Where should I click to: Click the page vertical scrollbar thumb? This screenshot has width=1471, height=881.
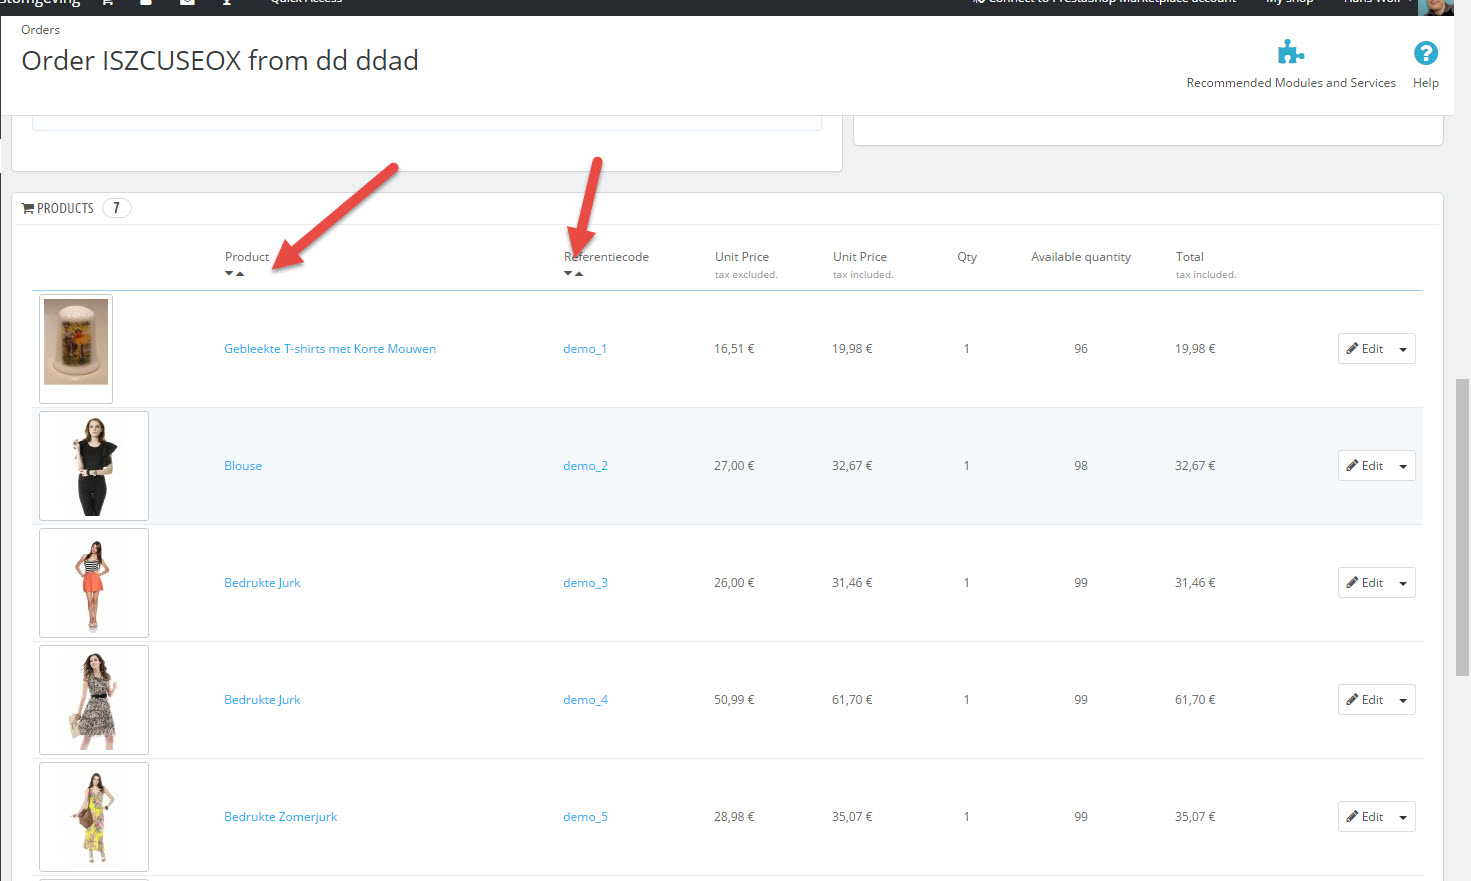coord(1463,528)
